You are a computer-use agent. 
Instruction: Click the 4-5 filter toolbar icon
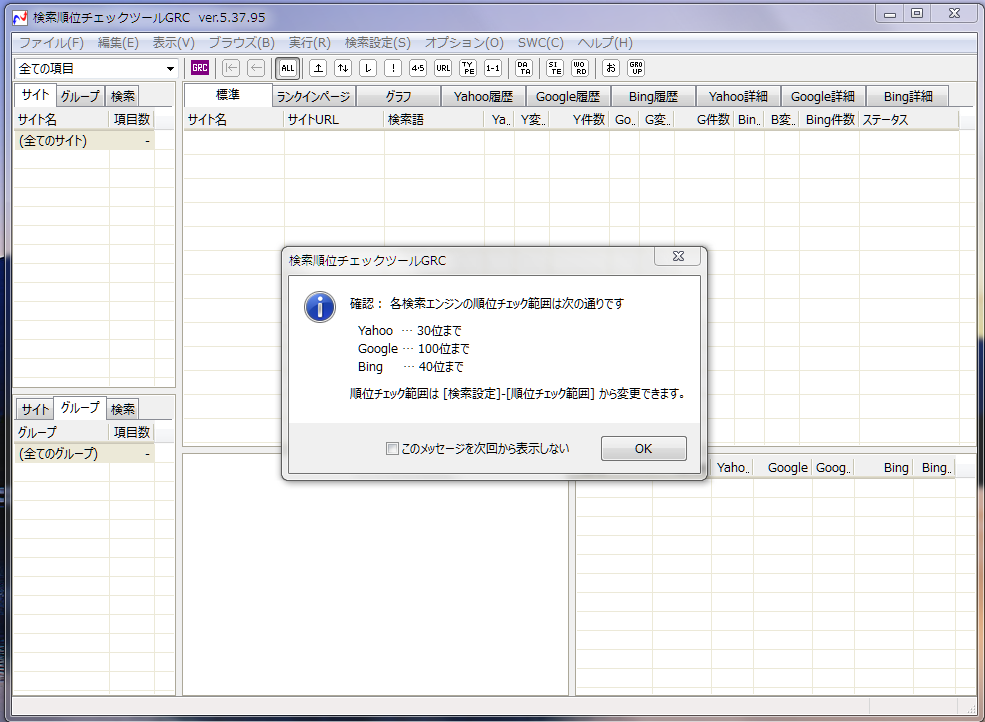coord(418,68)
